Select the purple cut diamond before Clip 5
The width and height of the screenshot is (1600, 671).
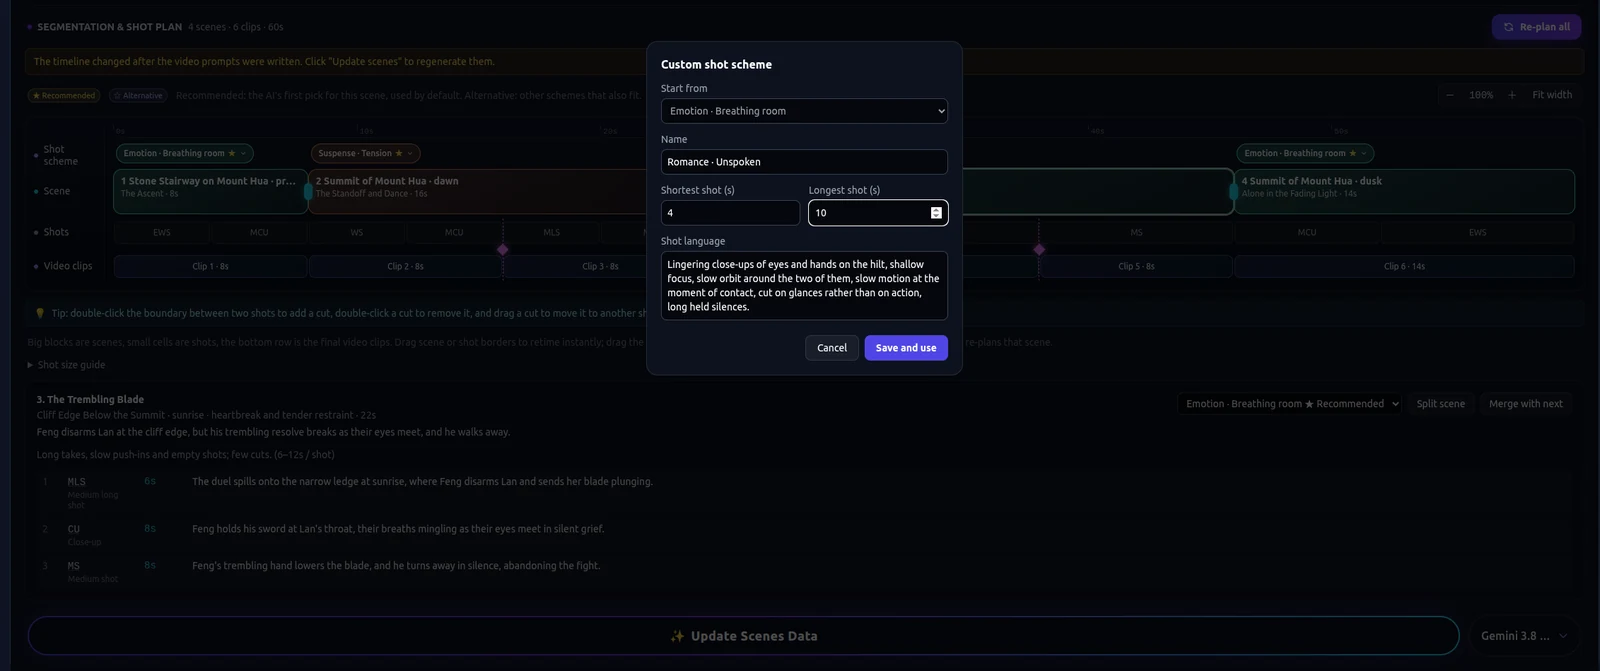pos(1039,249)
